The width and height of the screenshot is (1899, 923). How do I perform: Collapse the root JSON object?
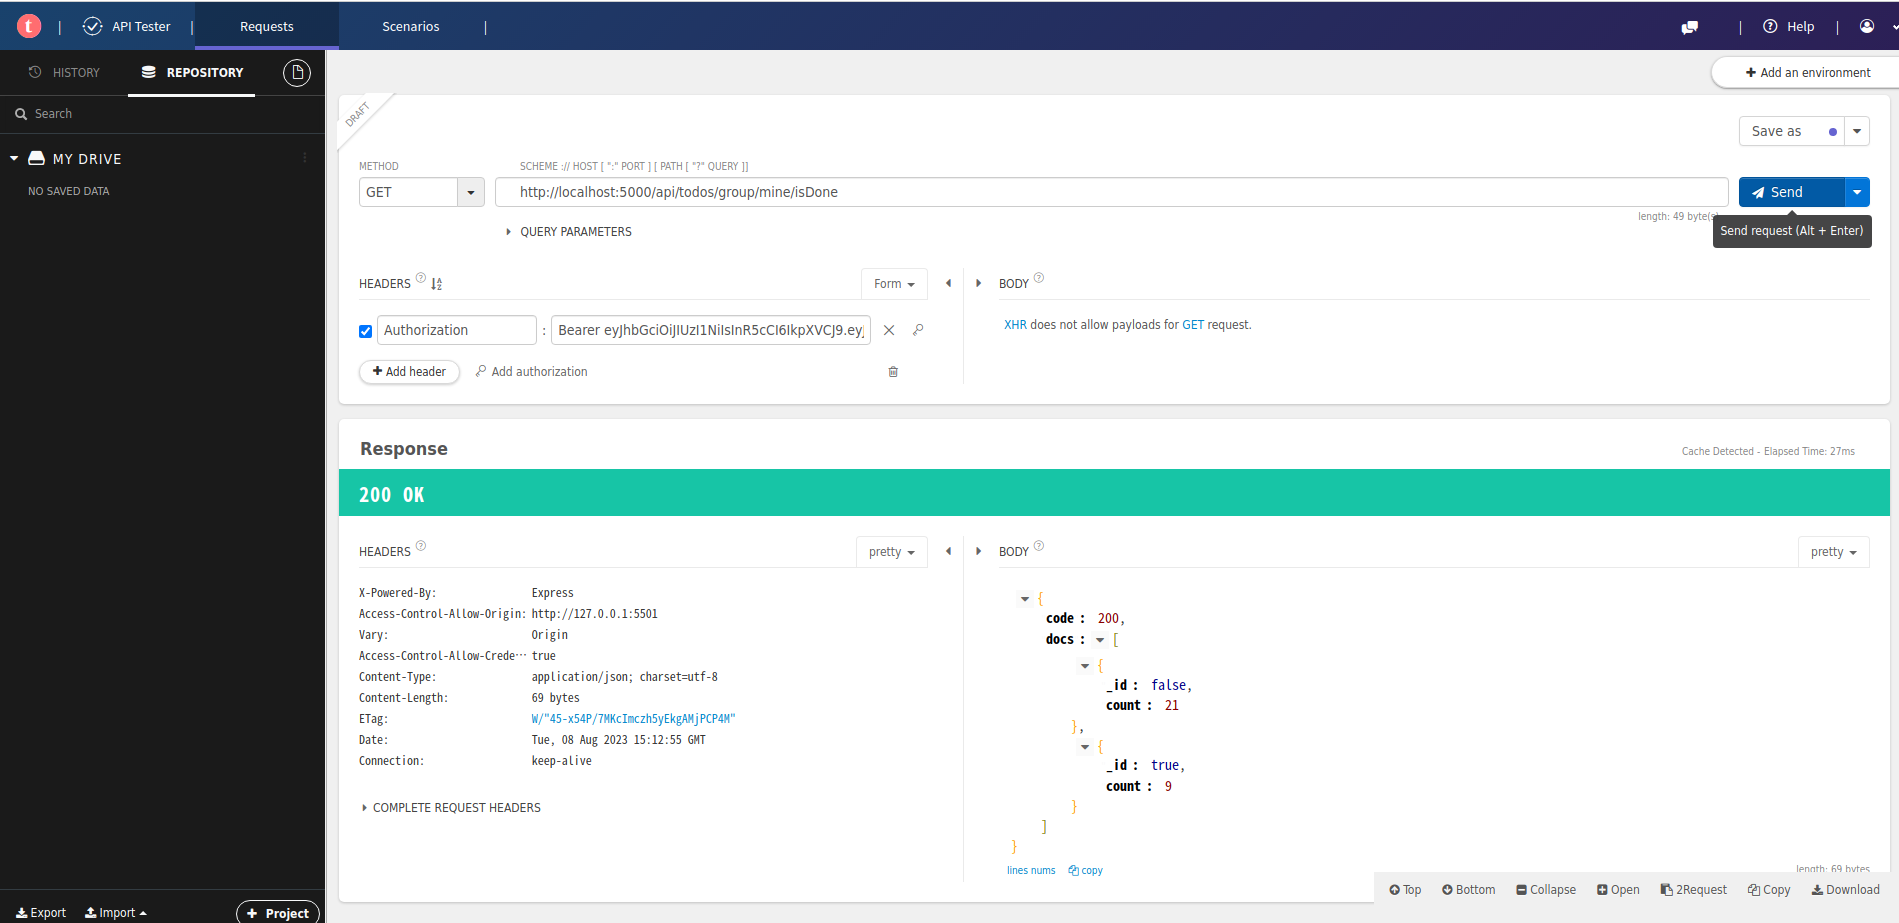tap(1024, 599)
